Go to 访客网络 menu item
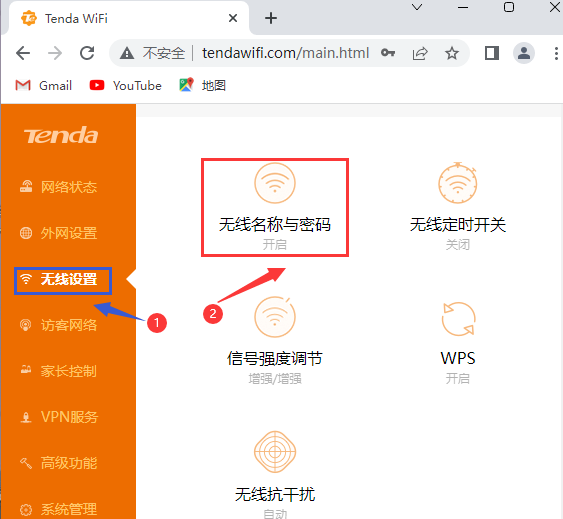This screenshot has height=519, width=563. [x=58, y=325]
